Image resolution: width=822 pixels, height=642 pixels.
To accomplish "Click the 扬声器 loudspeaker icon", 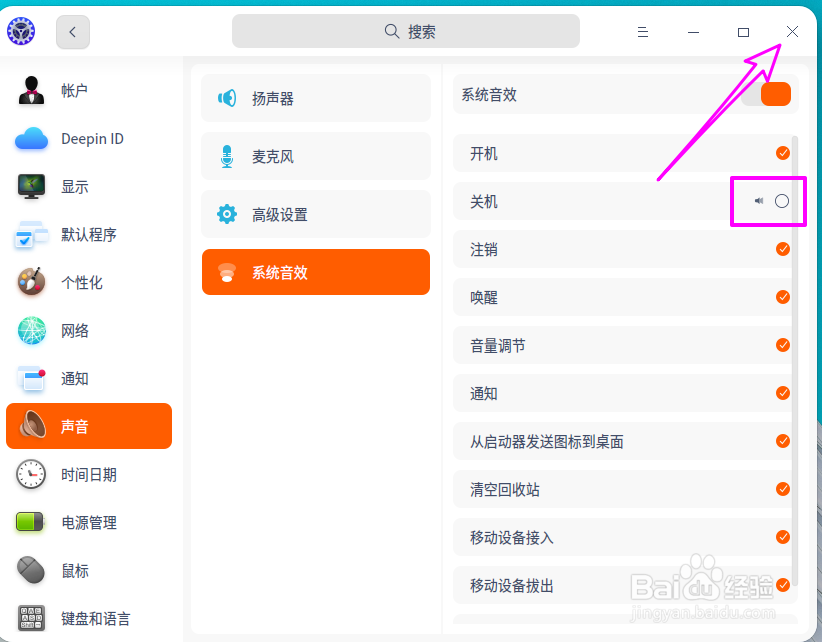I will 227,98.
